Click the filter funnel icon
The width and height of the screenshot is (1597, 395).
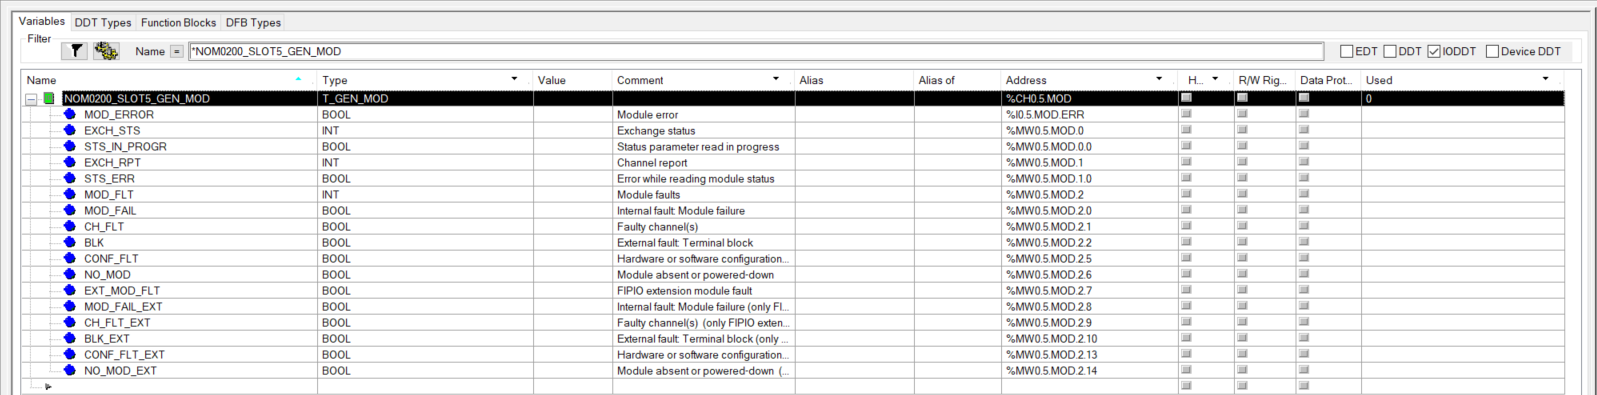tap(75, 51)
